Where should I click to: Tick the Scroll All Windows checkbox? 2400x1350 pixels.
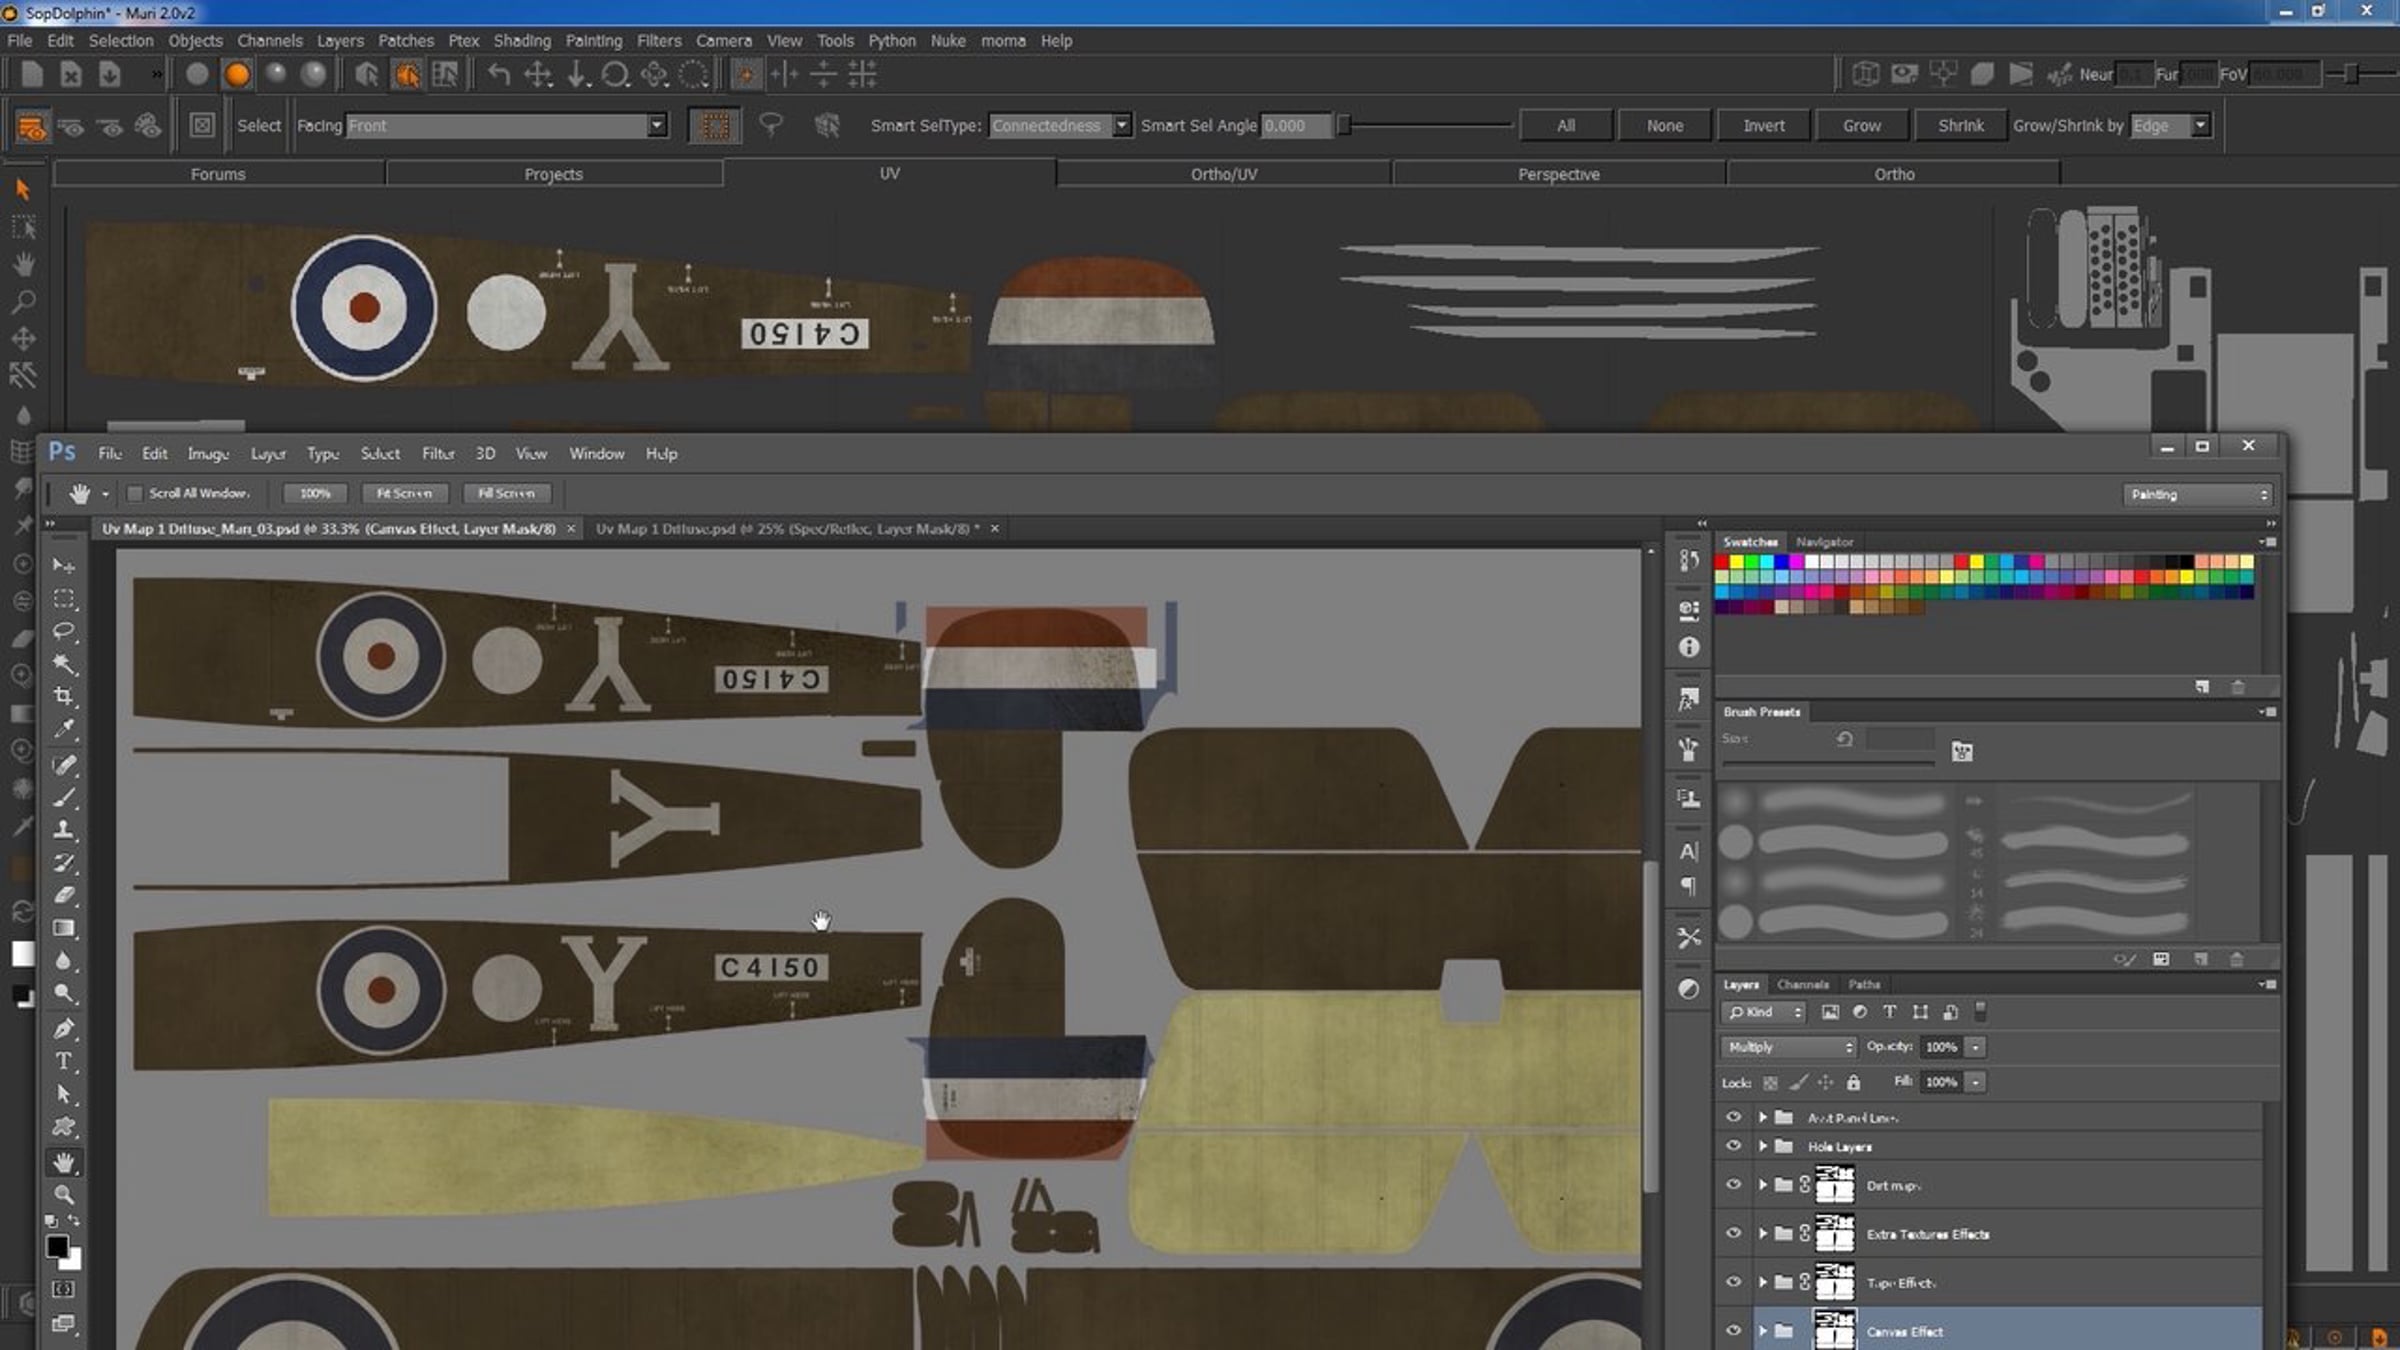pos(135,494)
